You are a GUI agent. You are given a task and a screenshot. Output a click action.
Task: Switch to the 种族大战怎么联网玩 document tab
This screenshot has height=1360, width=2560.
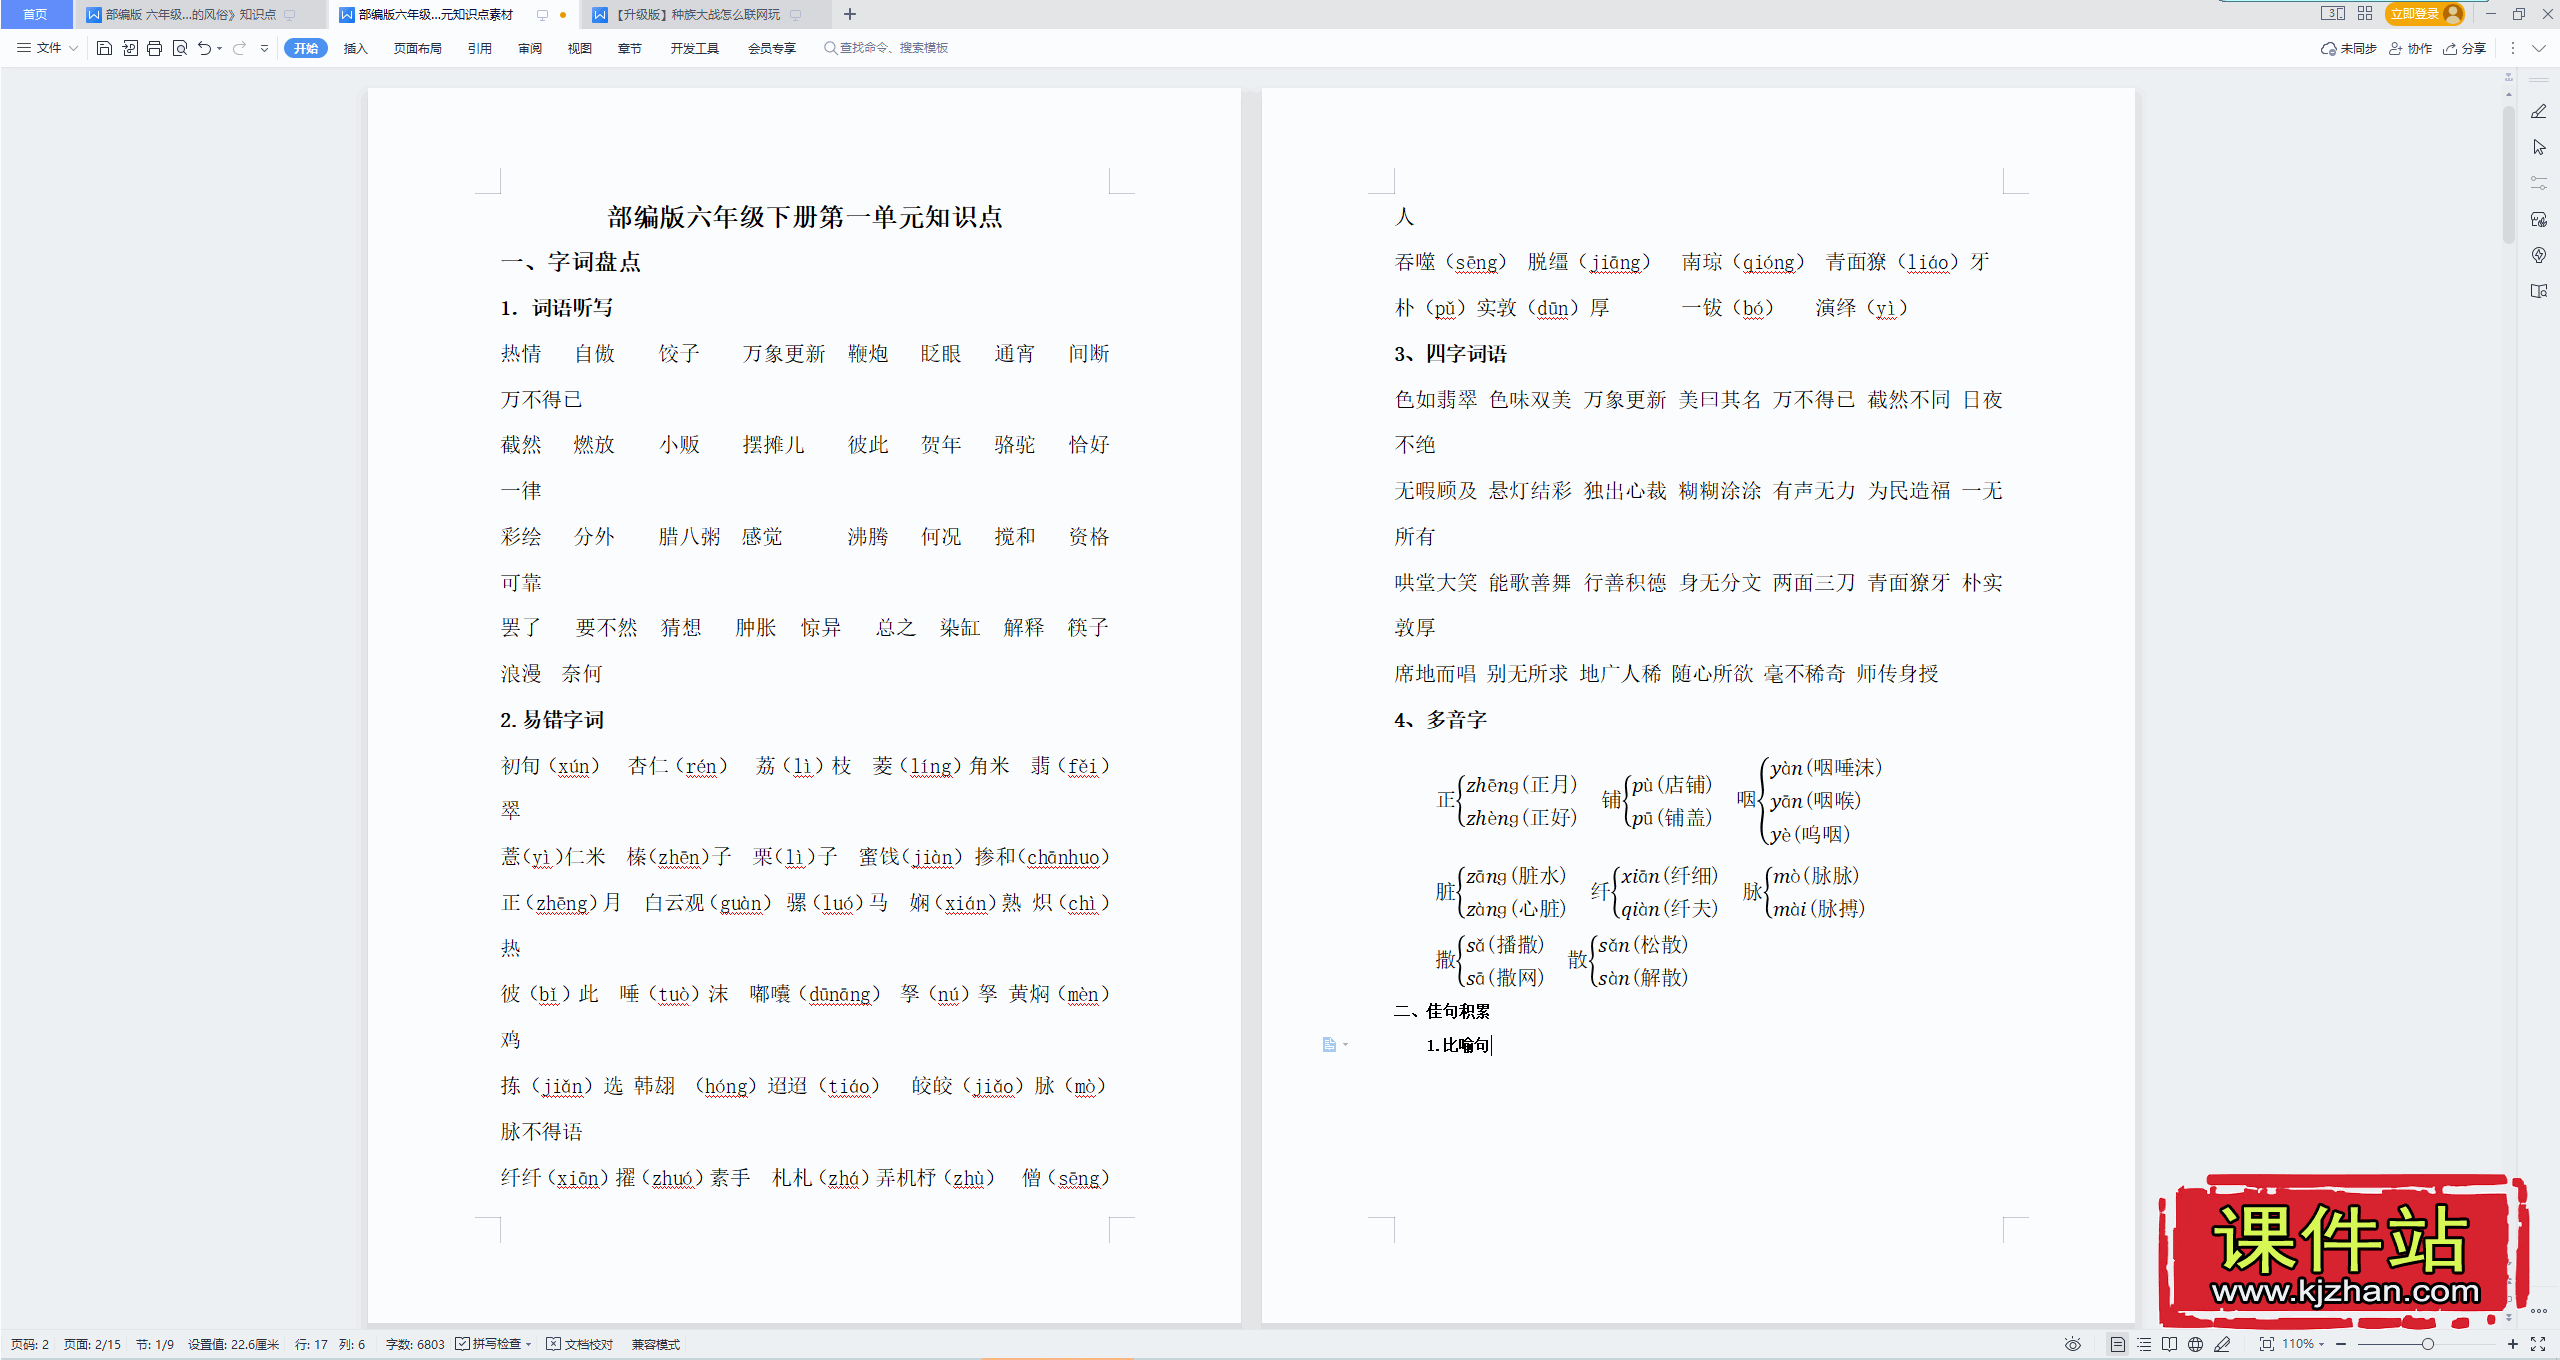[x=697, y=14]
